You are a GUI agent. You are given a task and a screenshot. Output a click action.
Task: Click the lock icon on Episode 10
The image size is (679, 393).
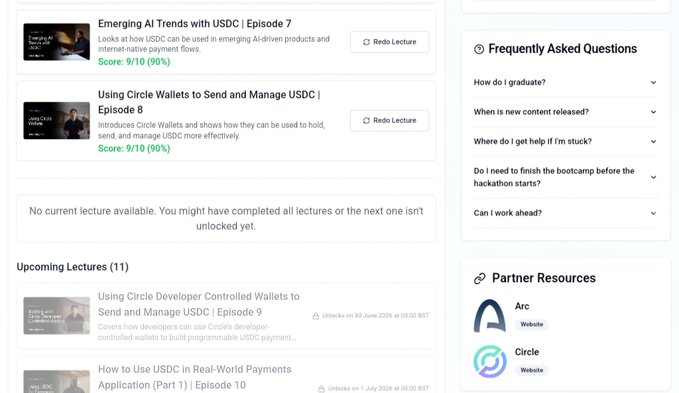pos(321,389)
